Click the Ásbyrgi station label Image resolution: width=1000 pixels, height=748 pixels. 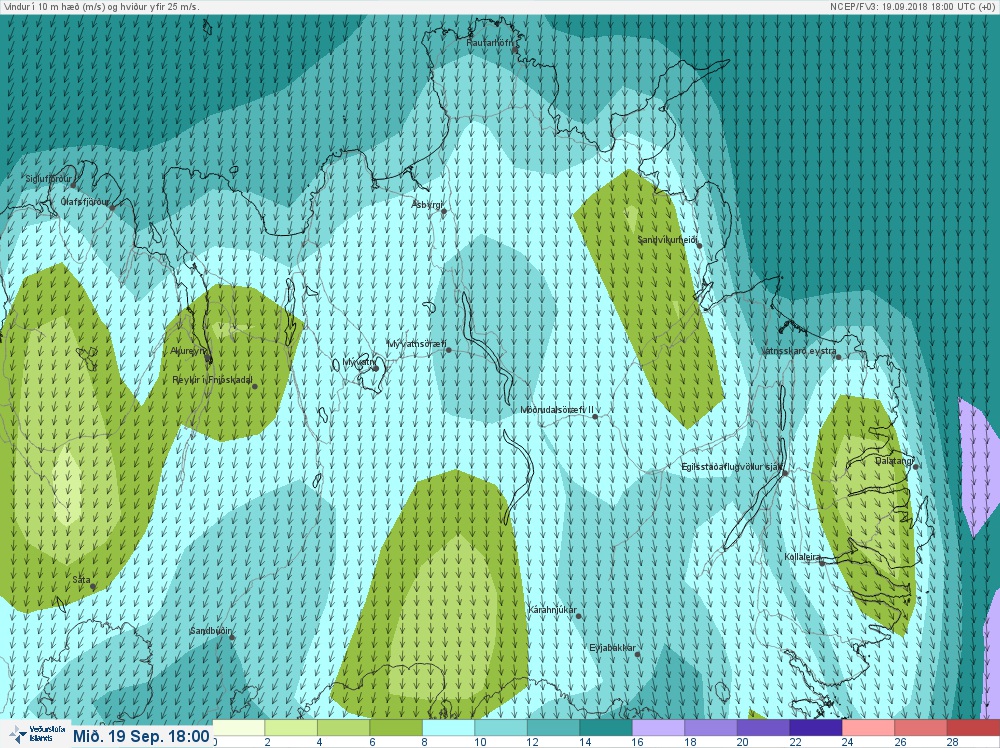tap(427, 205)
